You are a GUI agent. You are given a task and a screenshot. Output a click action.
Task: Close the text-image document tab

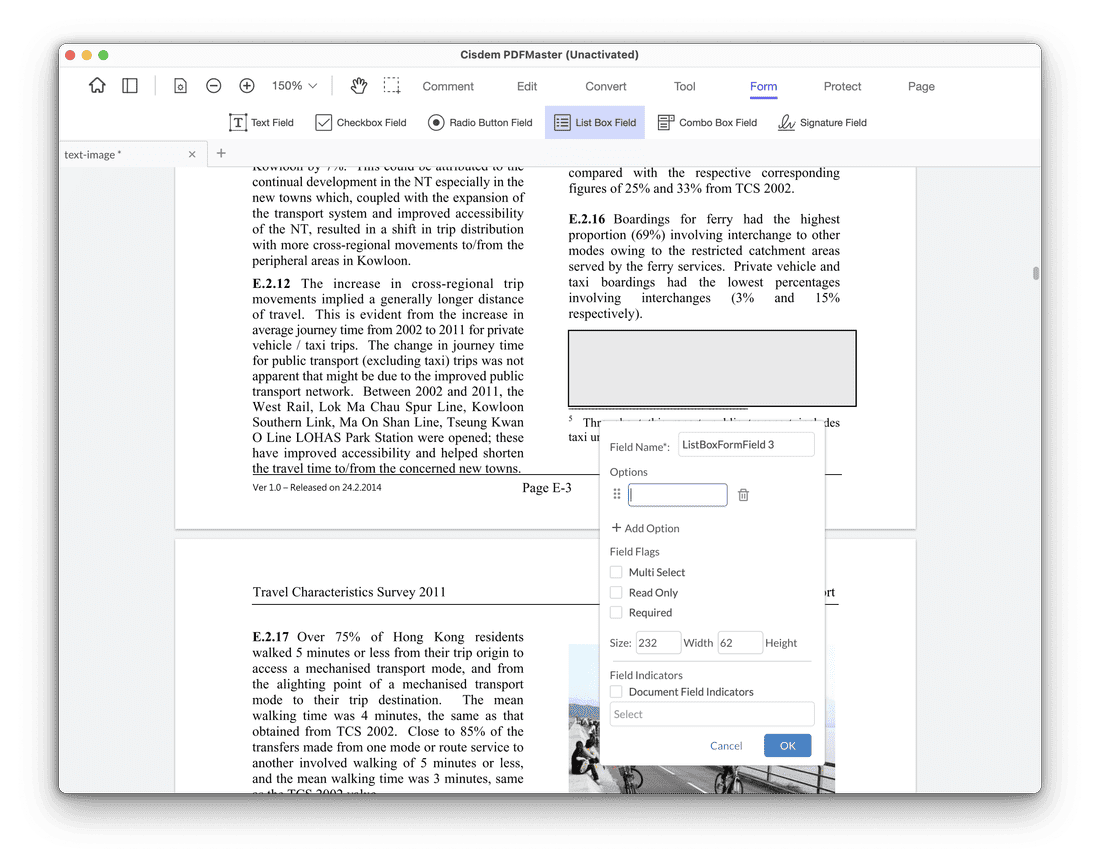192,154
